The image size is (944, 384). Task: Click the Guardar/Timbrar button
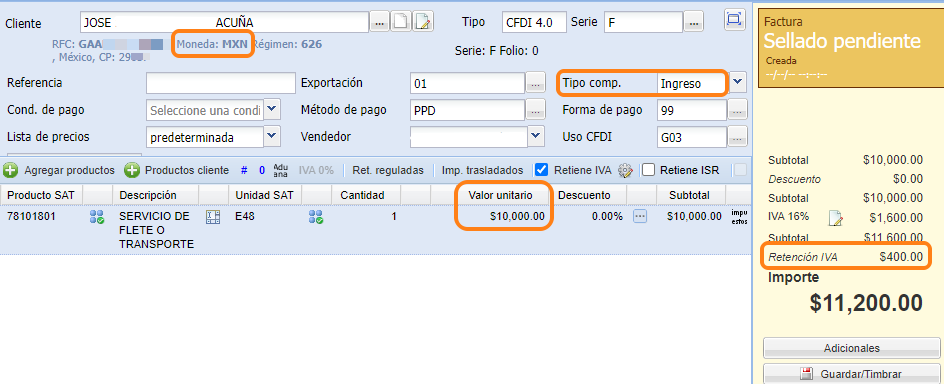pyautogui.click(x=851, y=373)
